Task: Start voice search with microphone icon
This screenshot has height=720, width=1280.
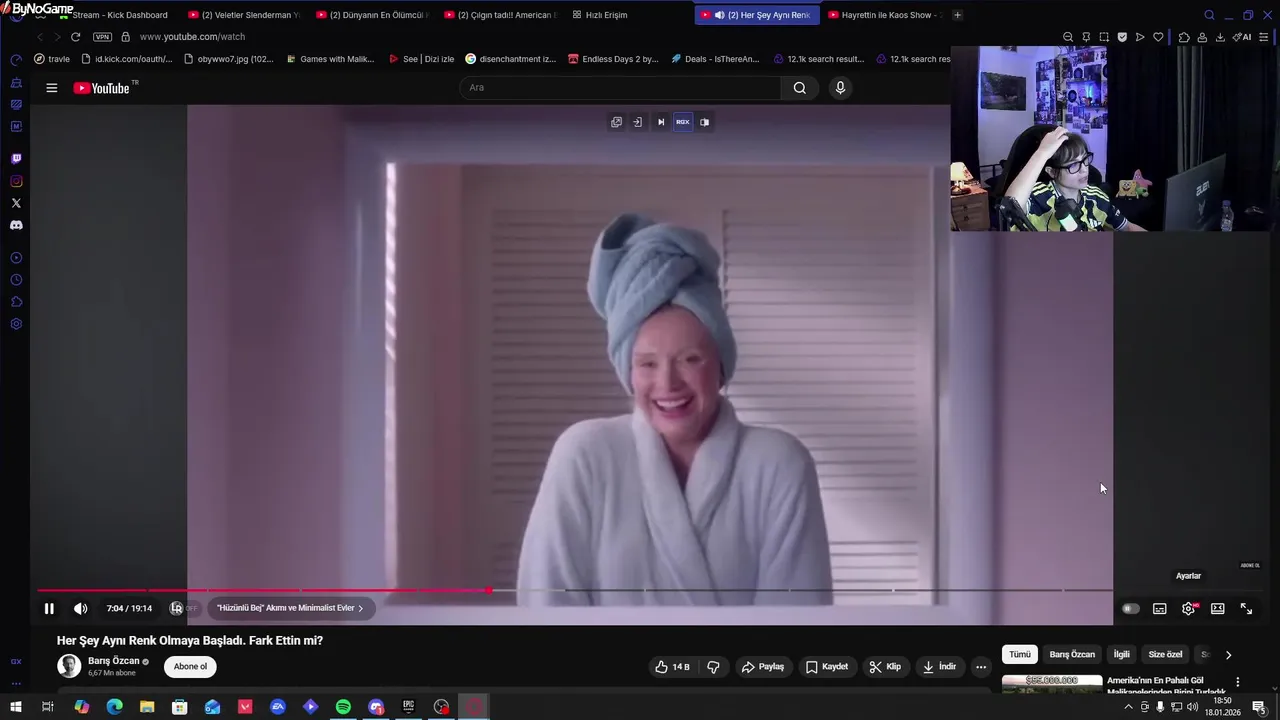Action: 840,87
